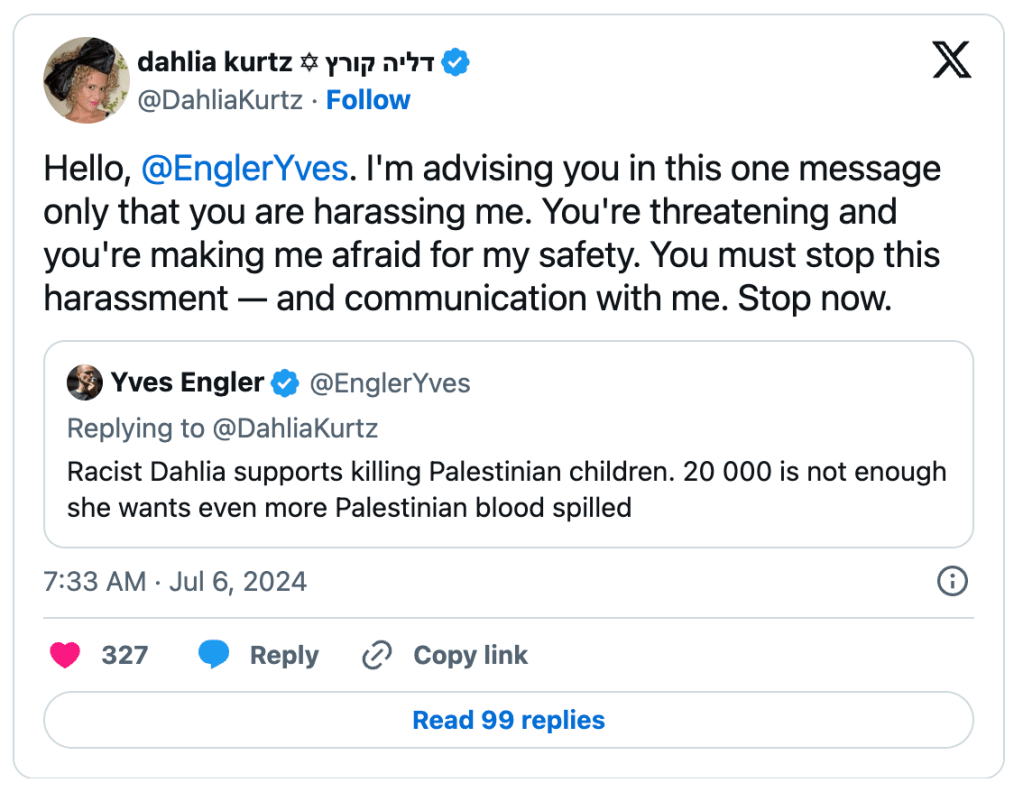Click the blue reply bubble icon
This screenshot has width=1023, height=792.
coord(214,655)
